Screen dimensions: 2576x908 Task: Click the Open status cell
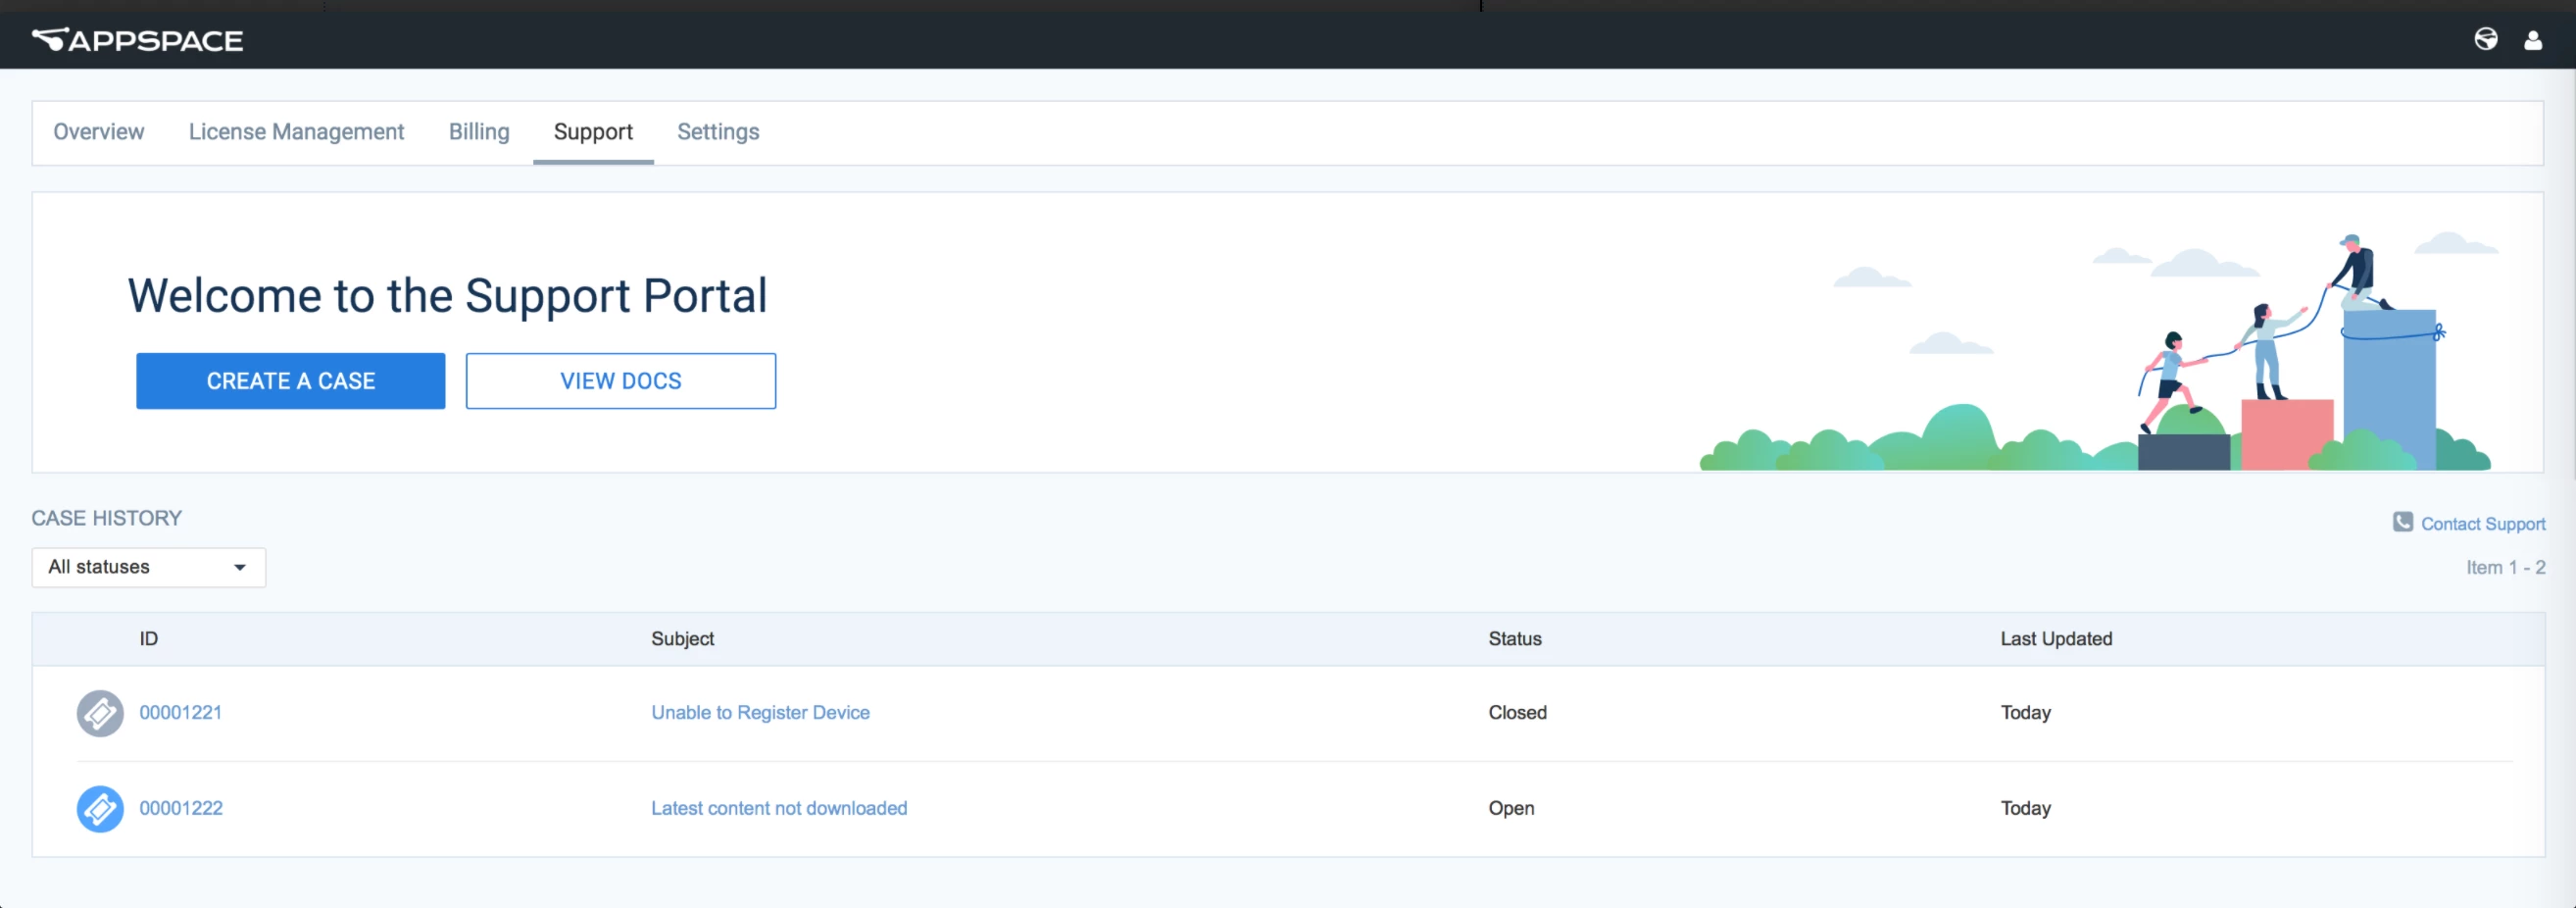tap(1511, 808)
